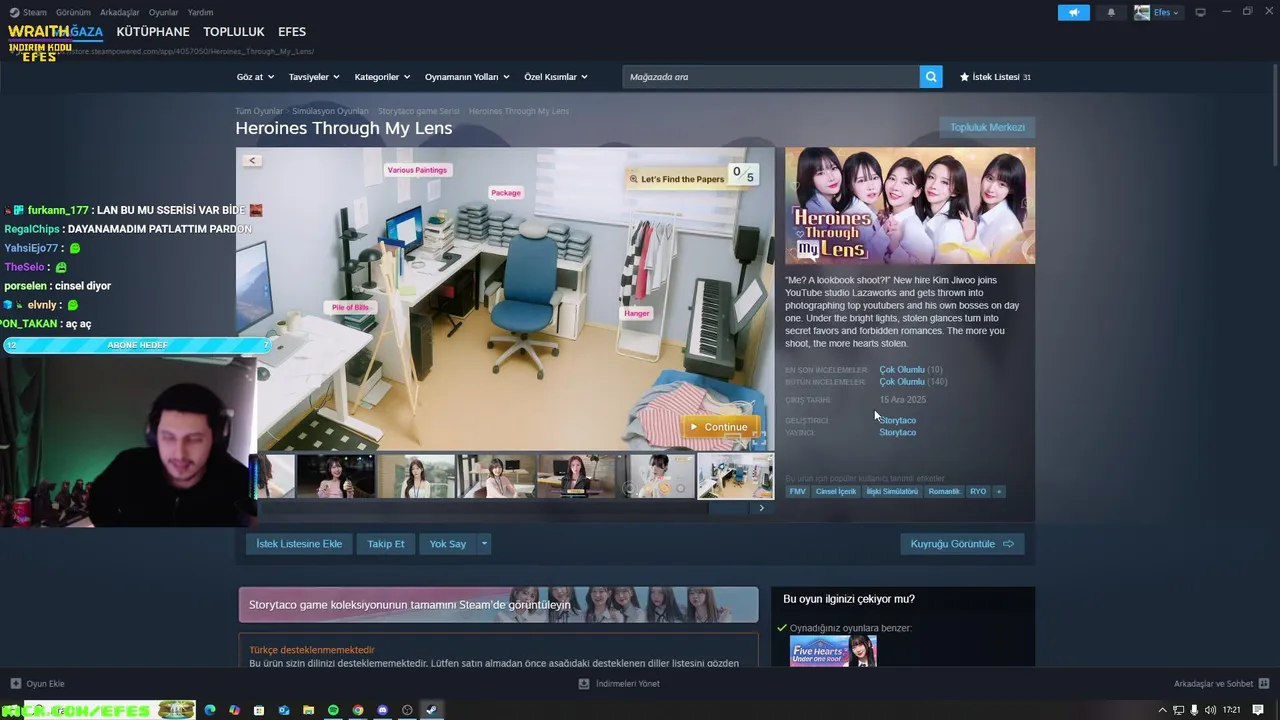
Task: Click the screenshot strip horizontal scrollbar handle
Action: (729, 508)
